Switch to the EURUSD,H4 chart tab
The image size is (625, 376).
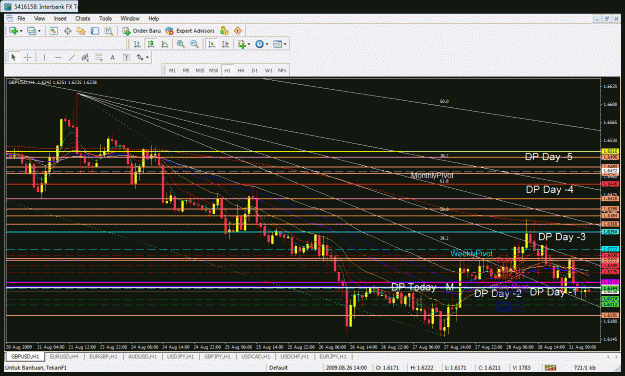[x=64, y=356]
